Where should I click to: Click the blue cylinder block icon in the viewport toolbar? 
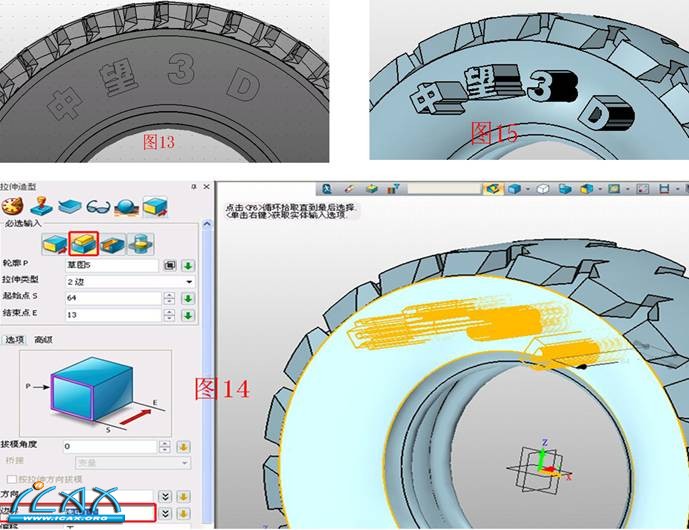565,189
